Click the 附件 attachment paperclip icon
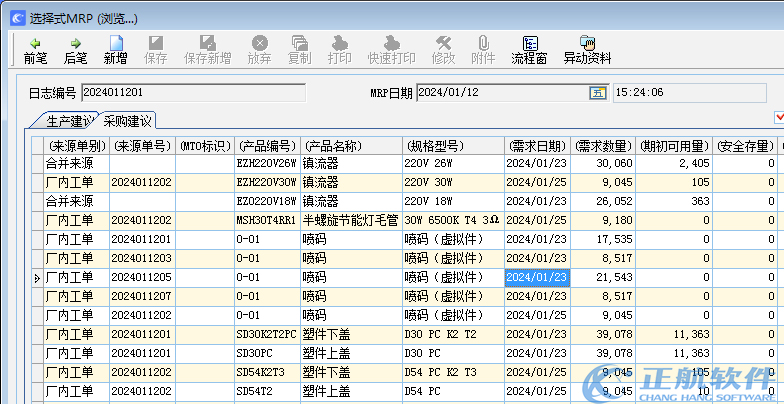The height and width of the screenshot is (404, 784). click(x=483, y=49)
